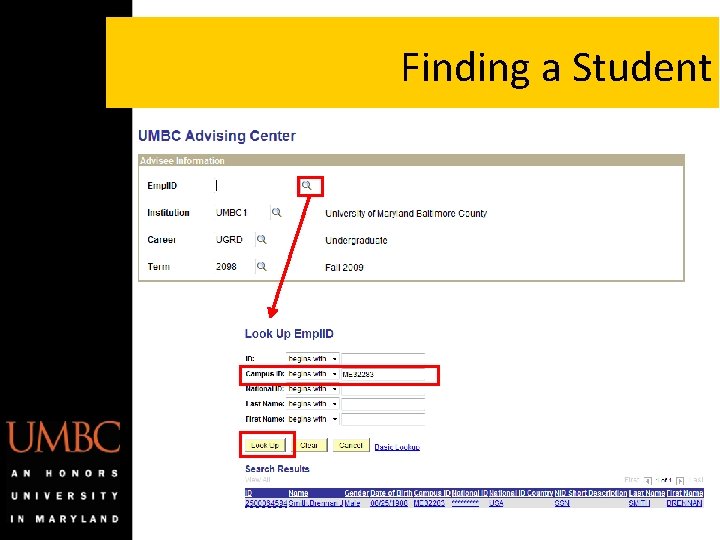Screen dimensions: 720x540
Task: Sort results by National ID column header
Action: pyautogui.click(x=470, y=493)
